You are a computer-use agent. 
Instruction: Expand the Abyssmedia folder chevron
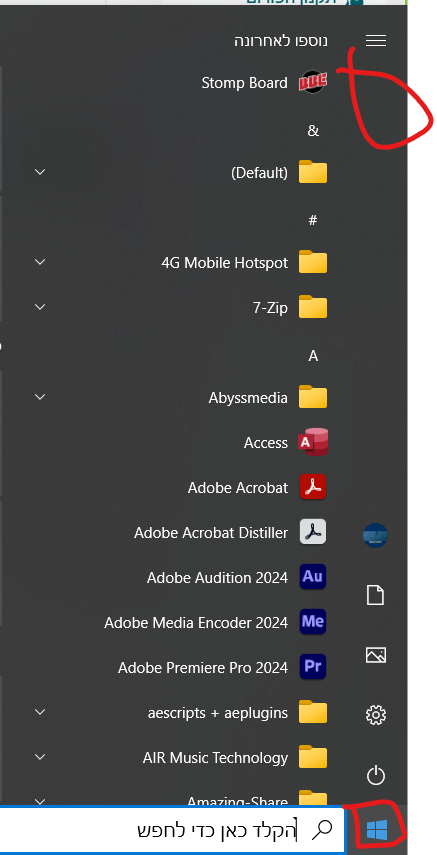pyautogui.click(x=39, y=397)
